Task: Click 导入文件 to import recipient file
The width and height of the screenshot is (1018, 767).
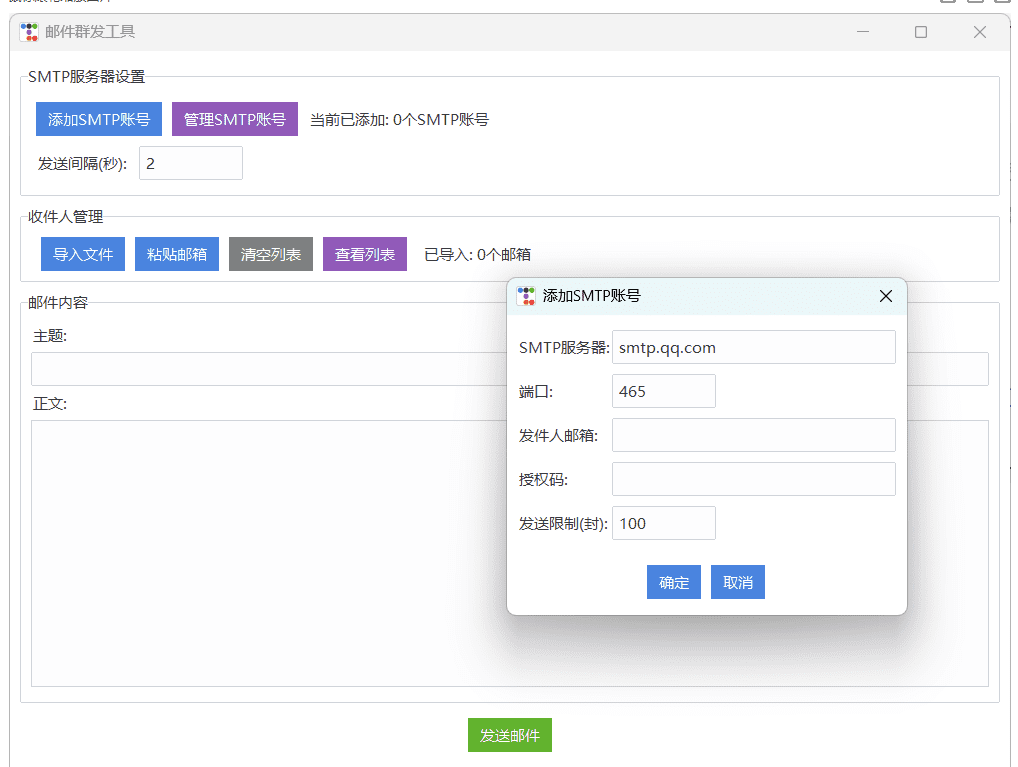Action: click(x=82, y=254)
